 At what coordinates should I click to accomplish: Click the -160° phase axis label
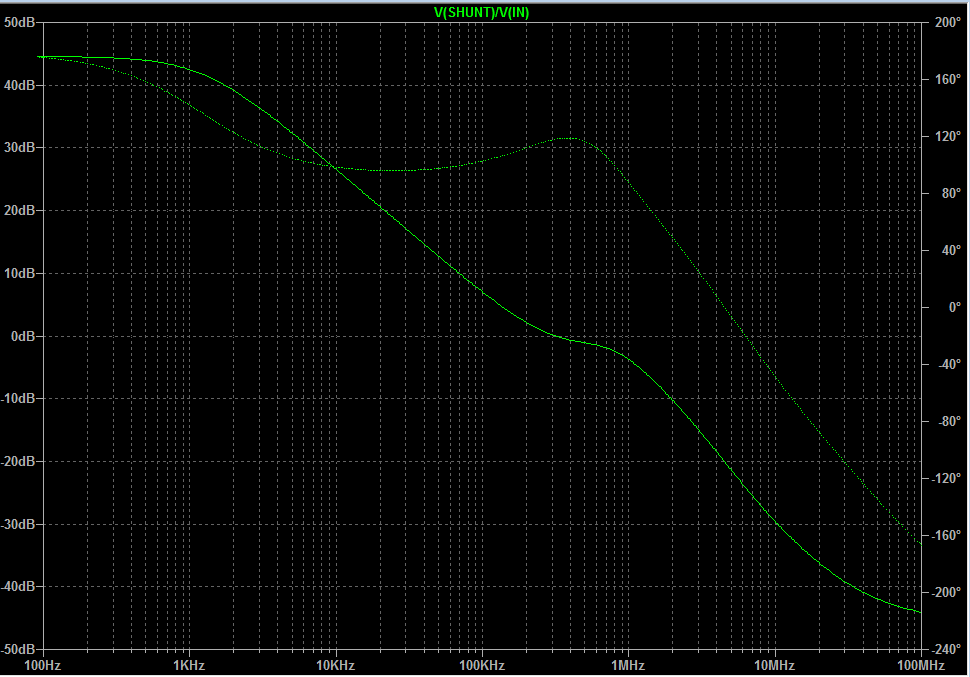click(x=946, y=536)
